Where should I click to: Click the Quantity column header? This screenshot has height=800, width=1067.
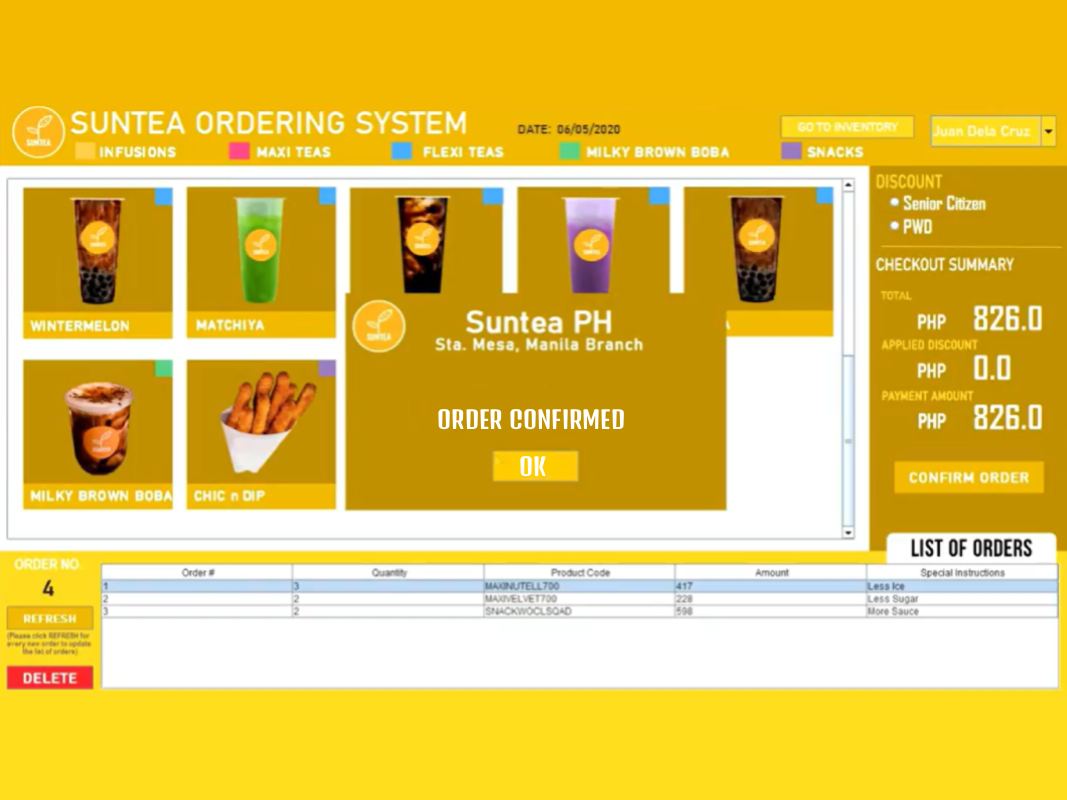(389, 573)
